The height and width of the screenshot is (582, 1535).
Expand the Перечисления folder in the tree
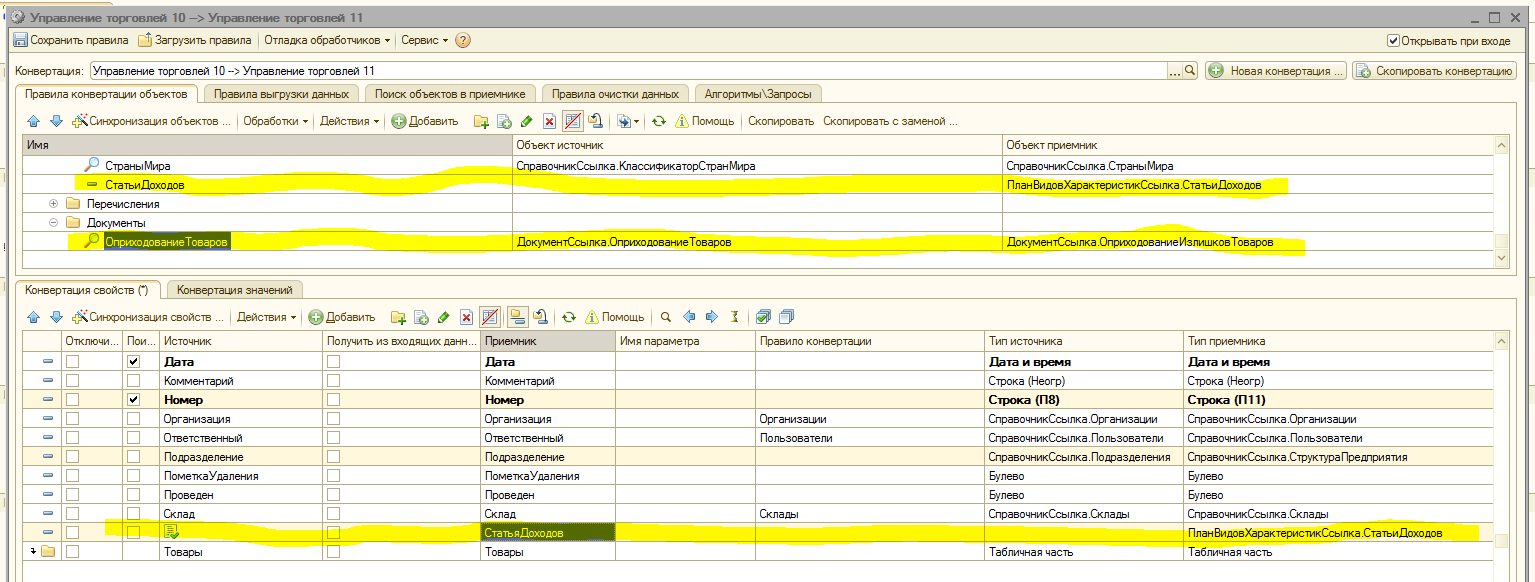click(x=54, y=204)
